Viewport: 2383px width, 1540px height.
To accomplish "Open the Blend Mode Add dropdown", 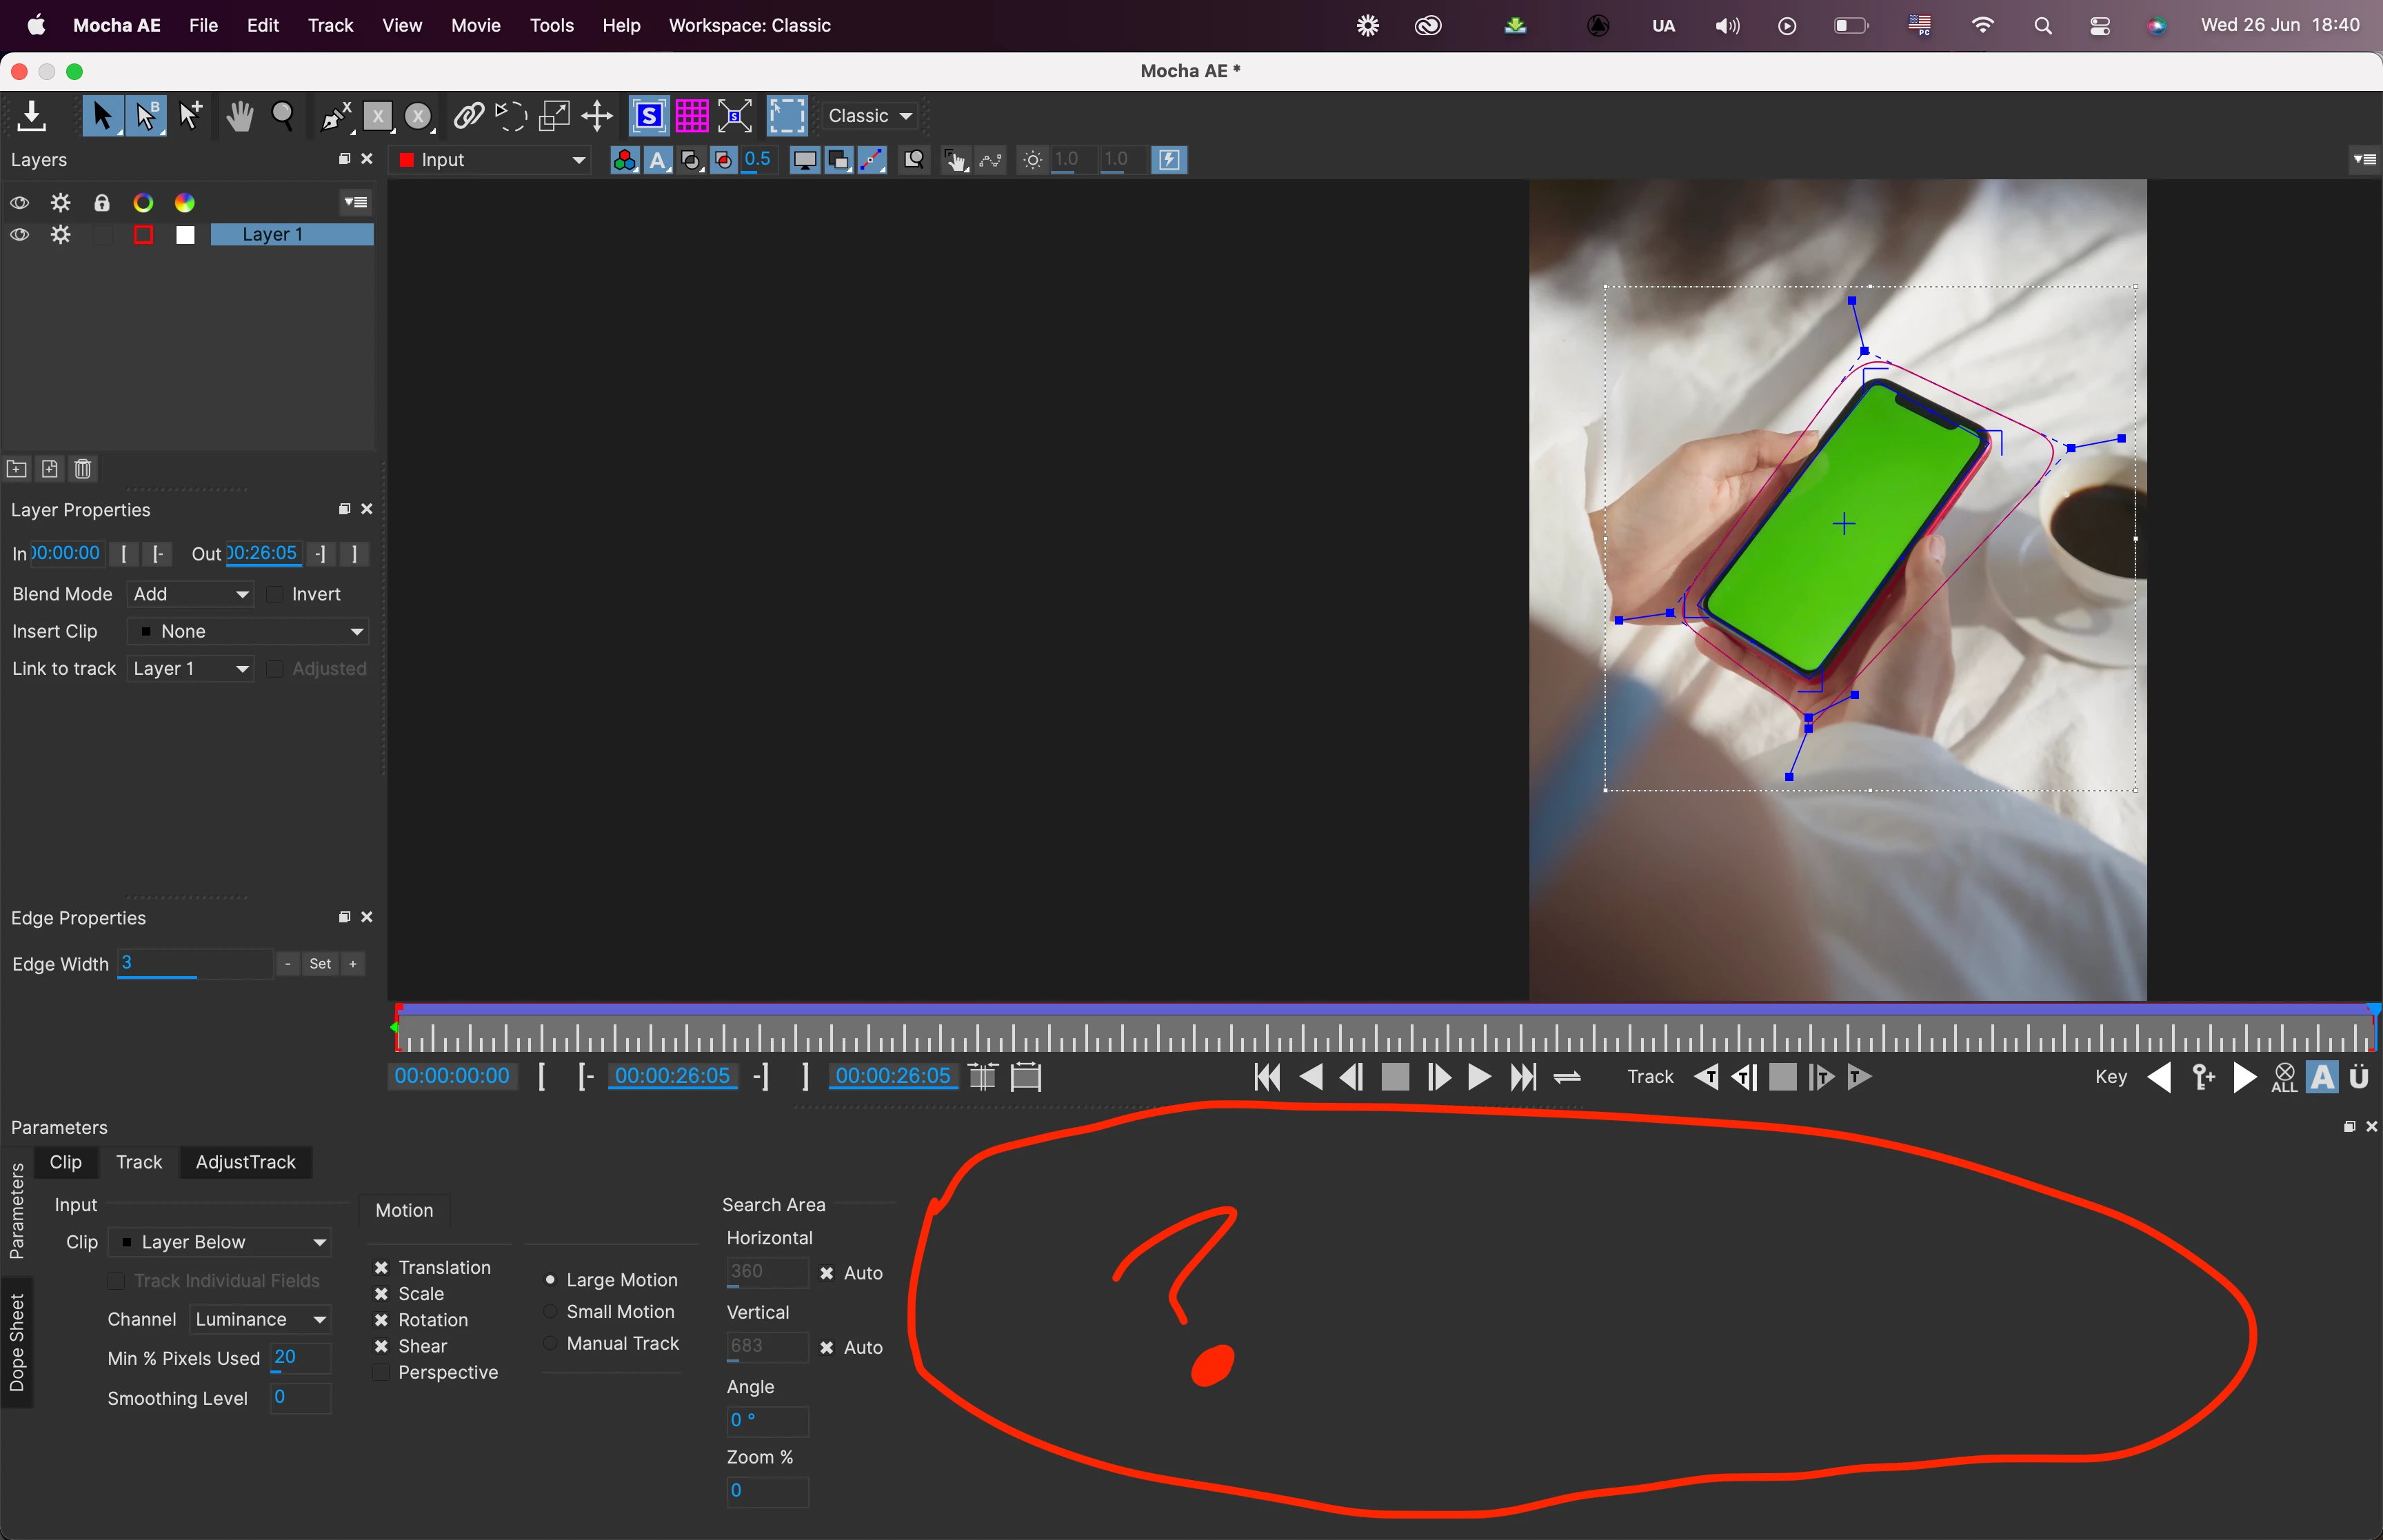I will click(x=190, y=594).
